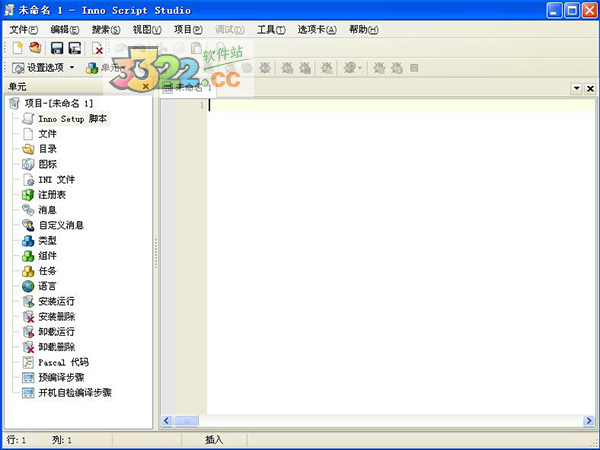Open the 项目(P) menu
The height and width of the screenshot is (450, 600).
click(188, 29)
